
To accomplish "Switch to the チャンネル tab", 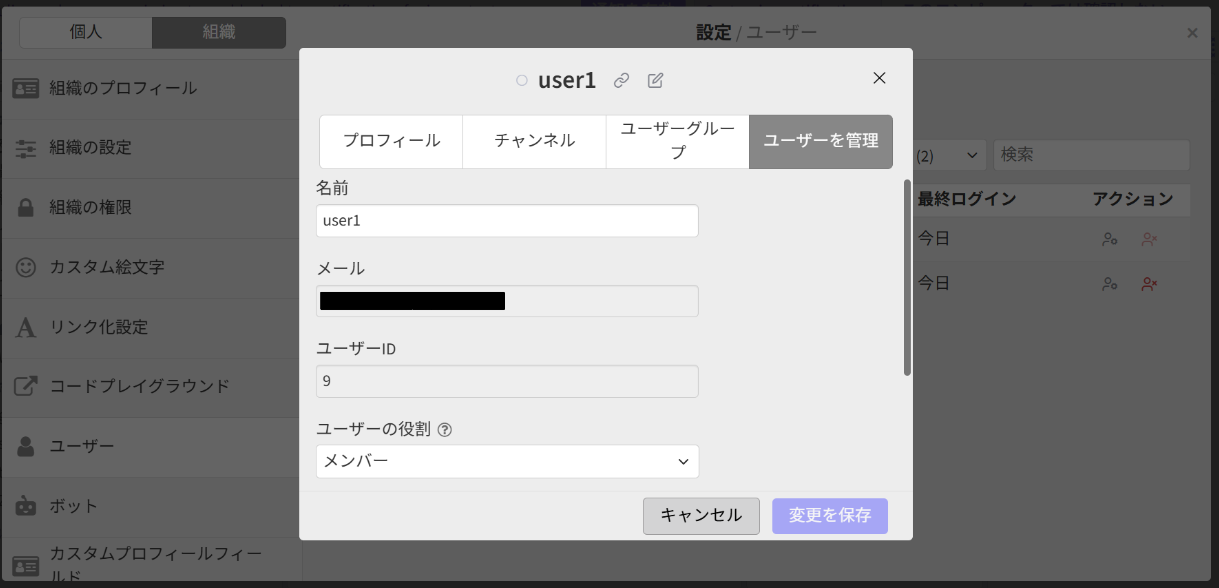I will pyautogui.click(x=533, y=141).
